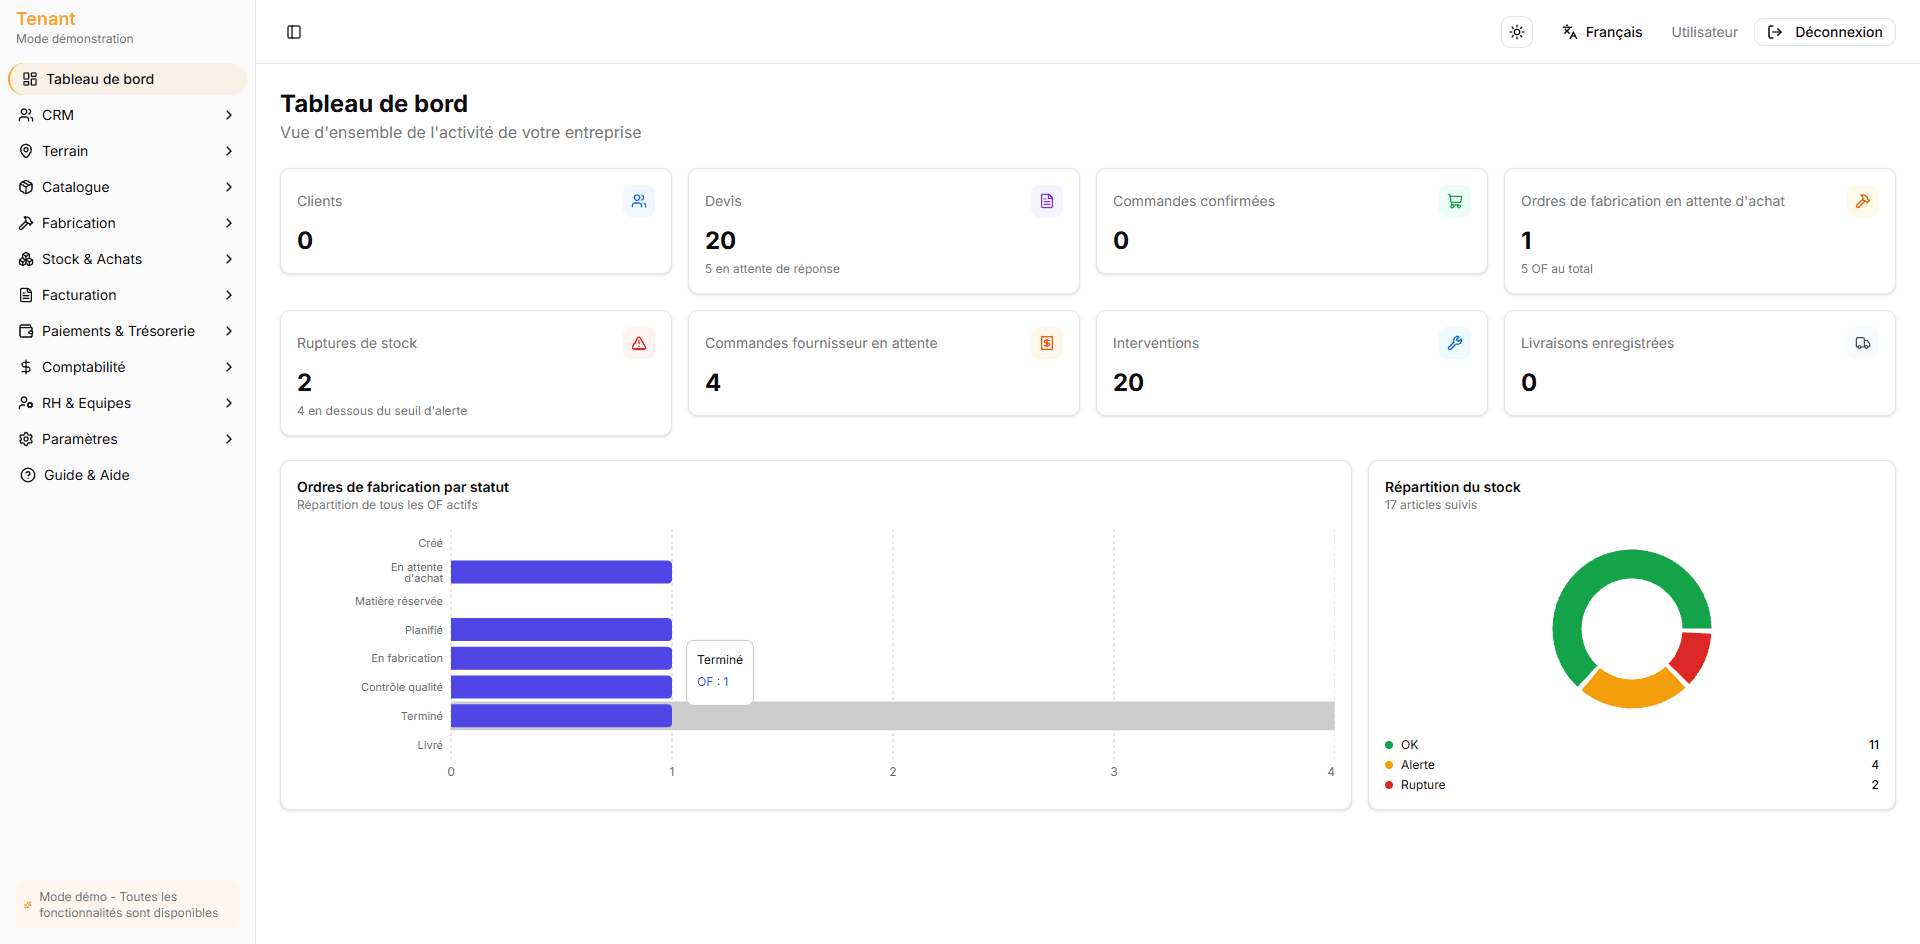
Task: Expand the Stock & Achats chevron
Action: click(229, 259)
